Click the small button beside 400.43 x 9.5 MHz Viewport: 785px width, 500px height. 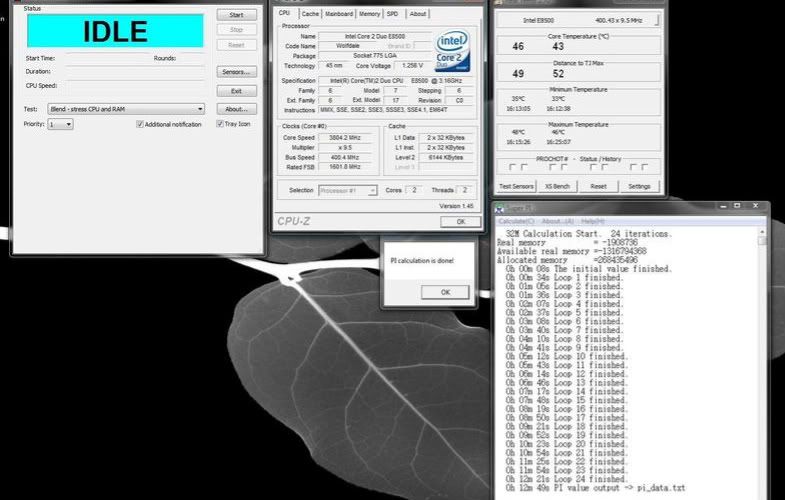(657, 21)
